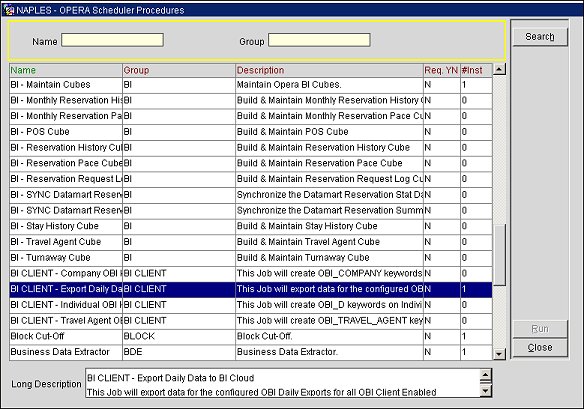Select the Business Data Extractor name cell

point(66,352)
